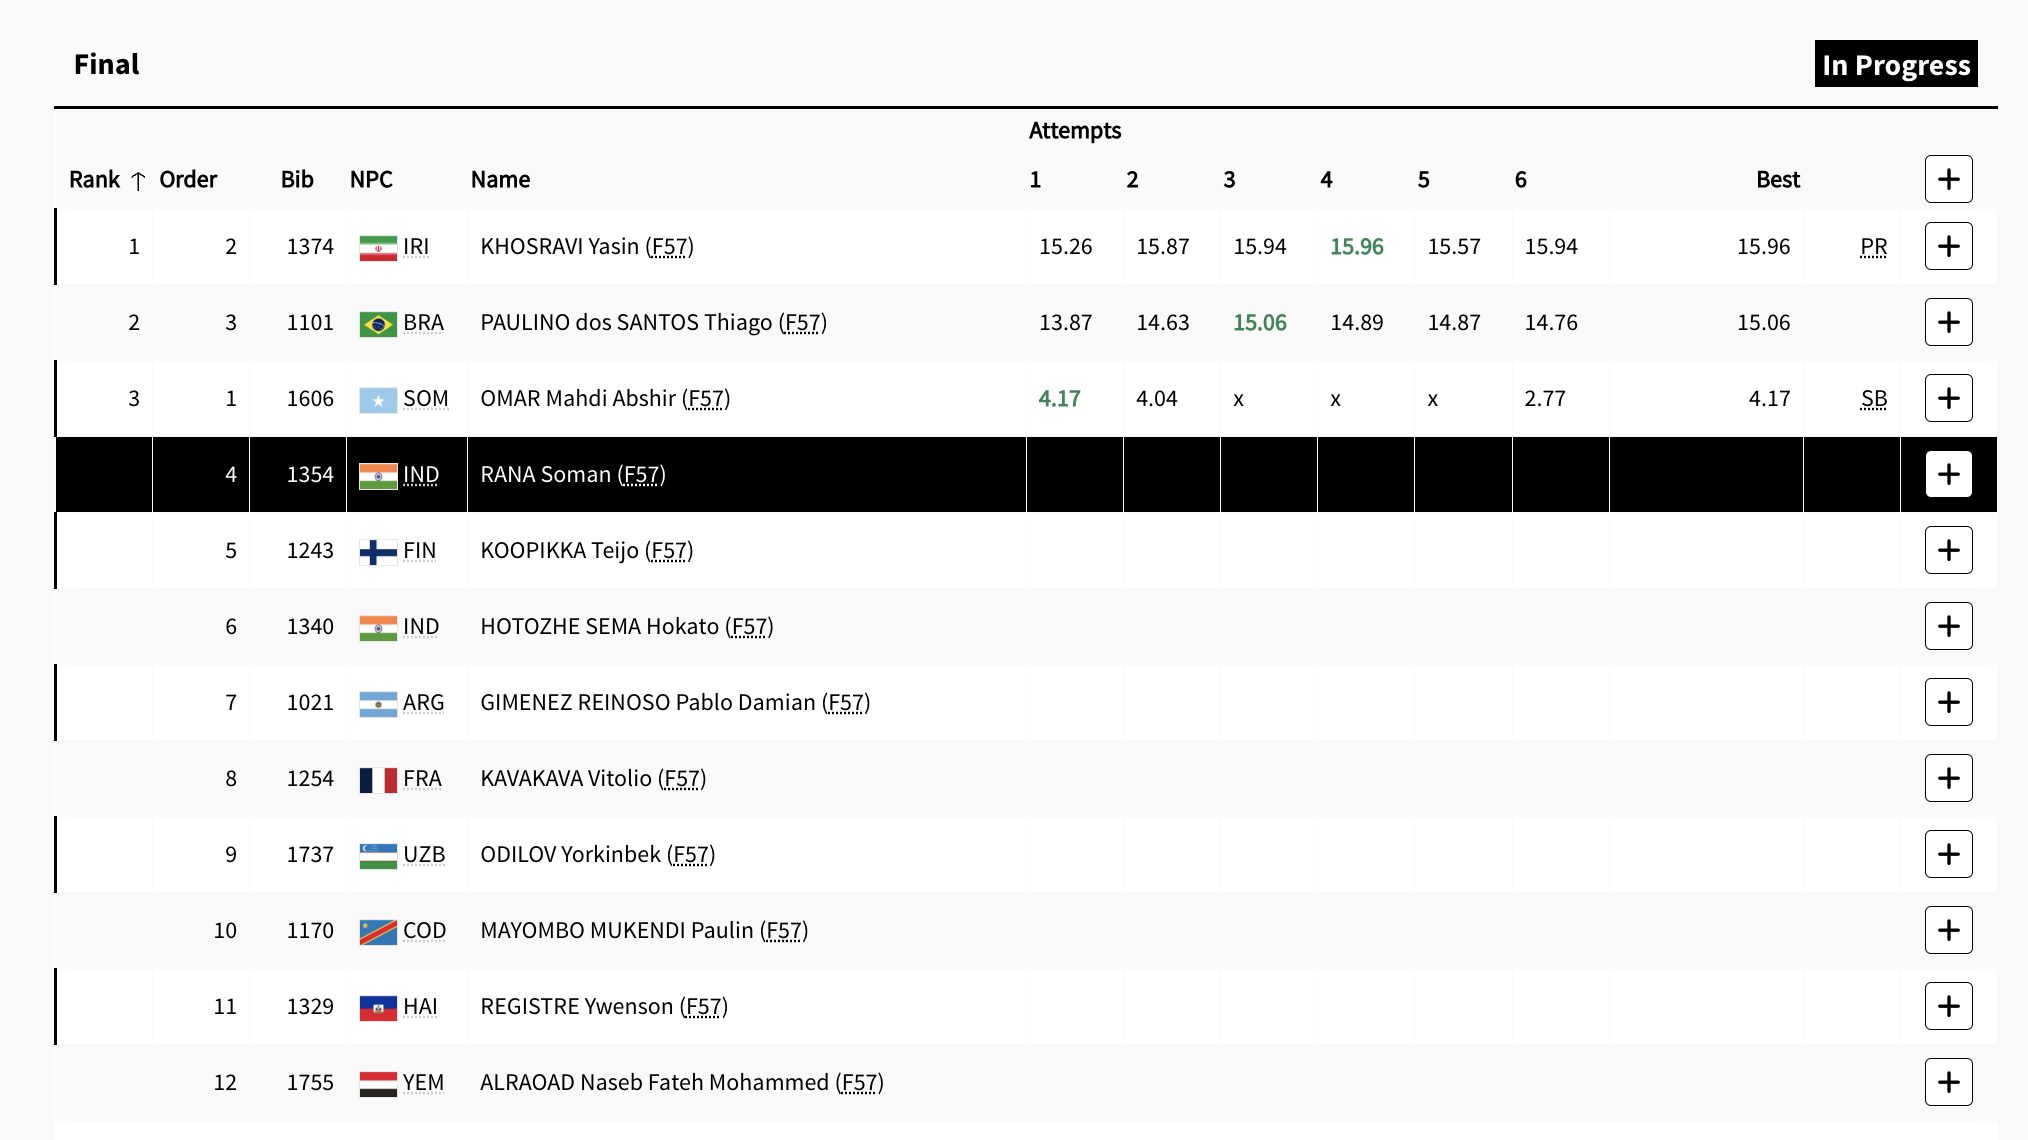Click the Iran flag icon
This screenshot has width=2028, height=1140.
(378, 247)
